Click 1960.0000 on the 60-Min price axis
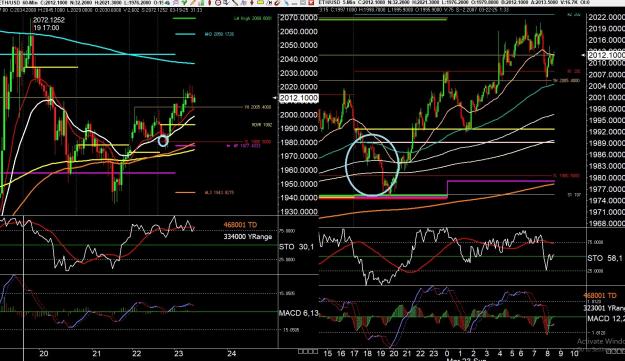 299,170
